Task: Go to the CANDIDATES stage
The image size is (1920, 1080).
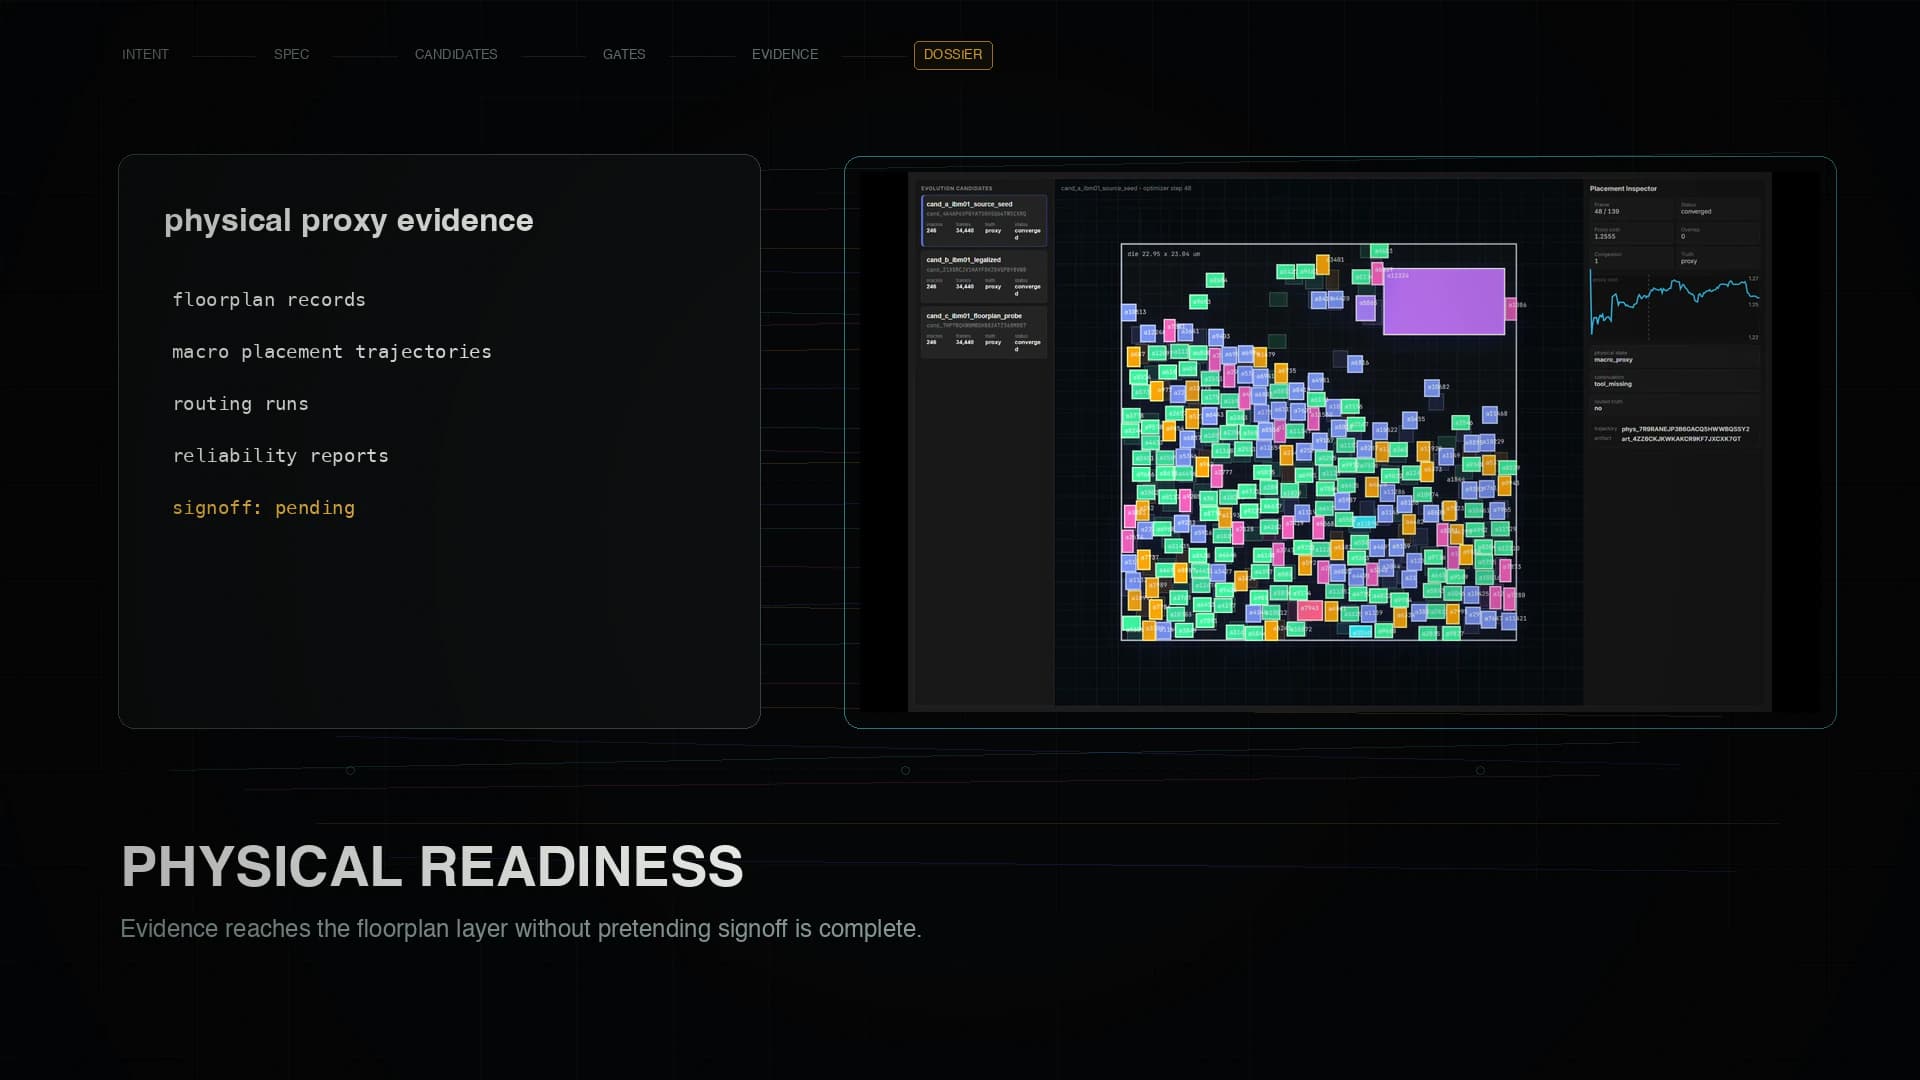Action: [x=456, y=55]
